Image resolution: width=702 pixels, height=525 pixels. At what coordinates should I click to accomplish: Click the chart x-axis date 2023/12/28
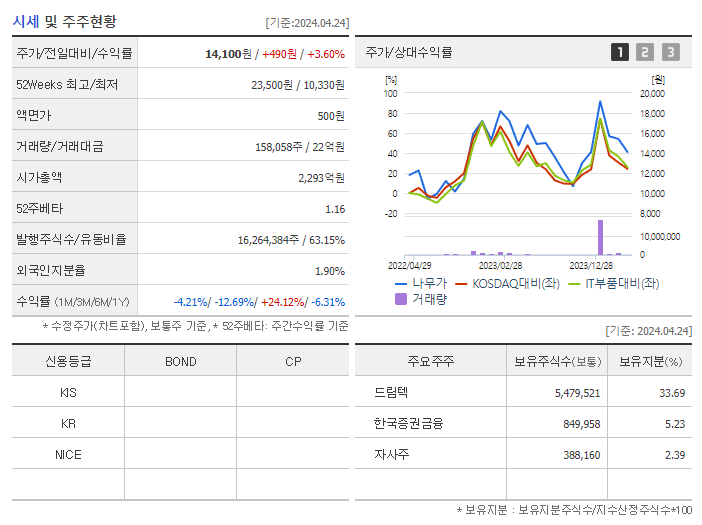point(591,266)
